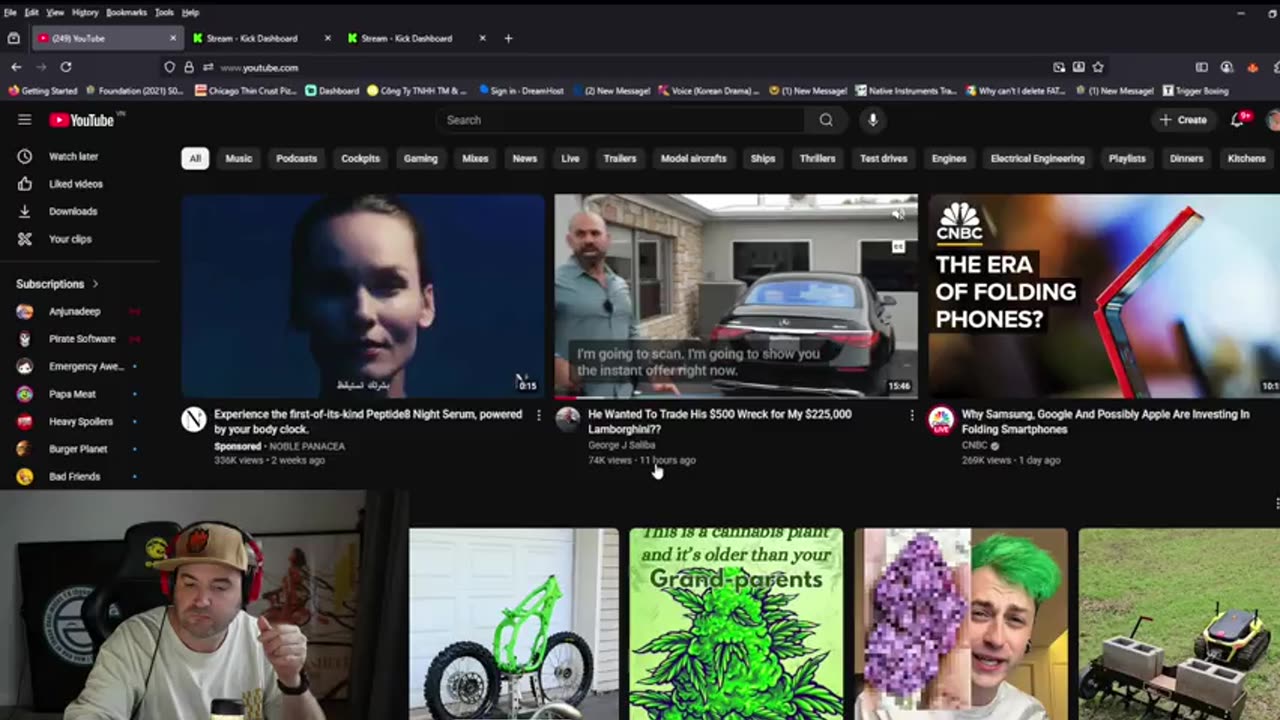Open the browser Tools menu

[x=164, y=12]
